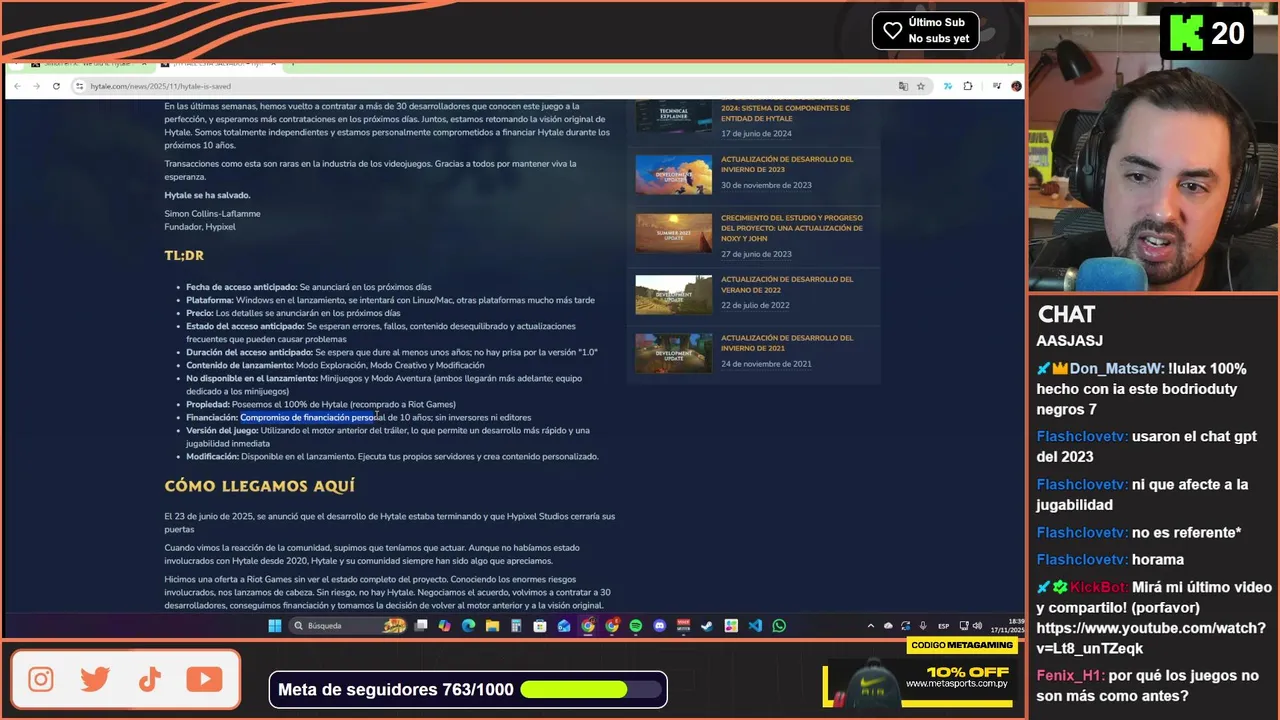Open the browser extensions puzzle icon
Viewport: 1280px width, 720px height.
(x=968, y=86)
